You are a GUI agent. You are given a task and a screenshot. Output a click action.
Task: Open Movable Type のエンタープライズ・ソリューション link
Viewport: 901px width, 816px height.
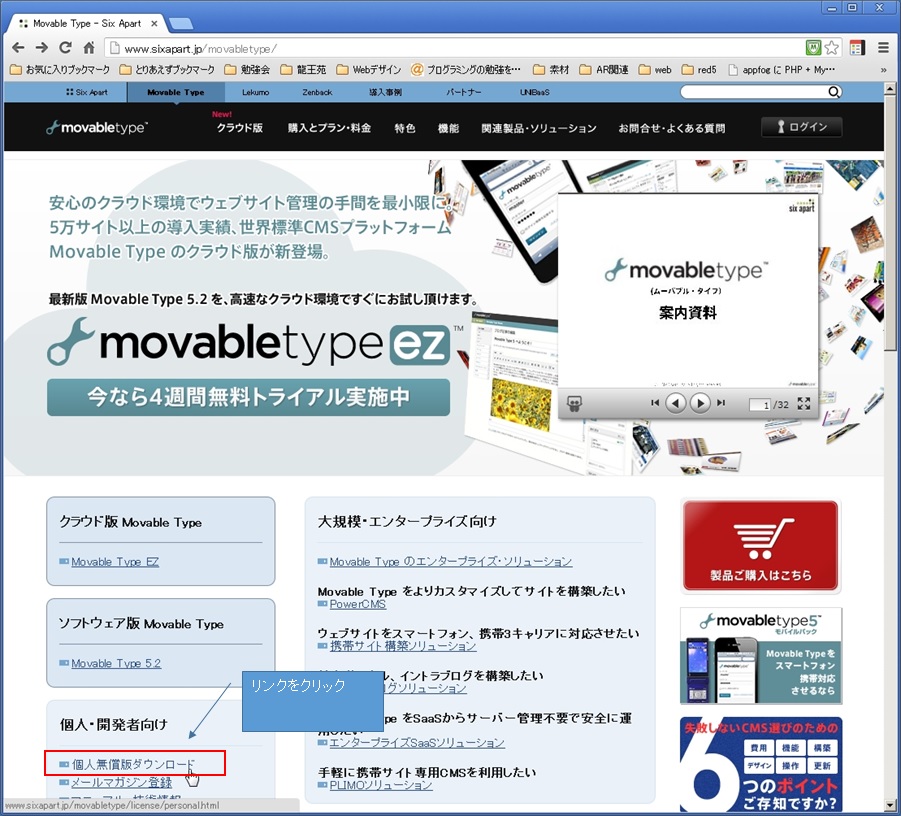[x=451, y=561]
